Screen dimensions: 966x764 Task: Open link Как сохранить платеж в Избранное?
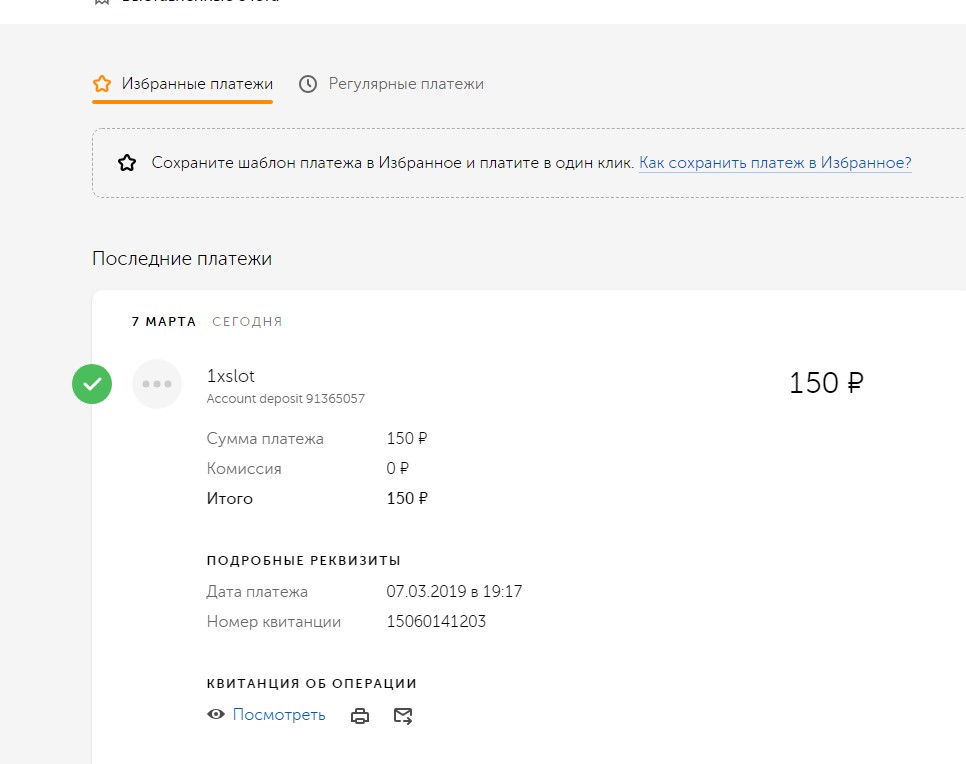click(775, 163)
